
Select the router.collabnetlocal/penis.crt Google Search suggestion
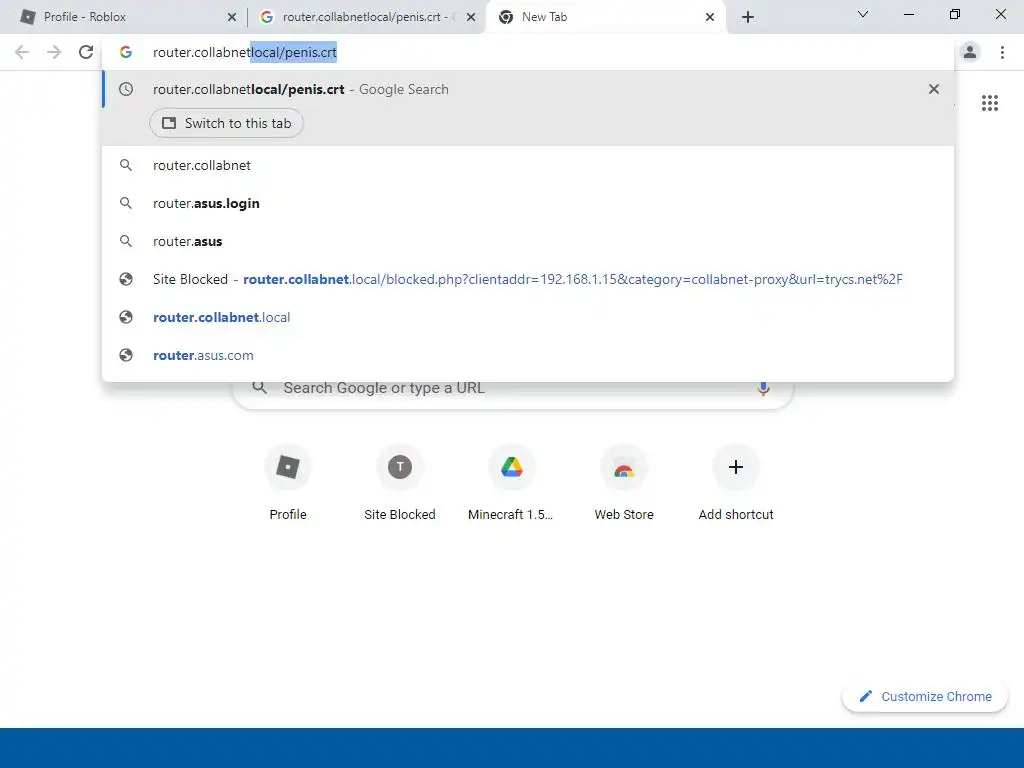pos(528,89)
